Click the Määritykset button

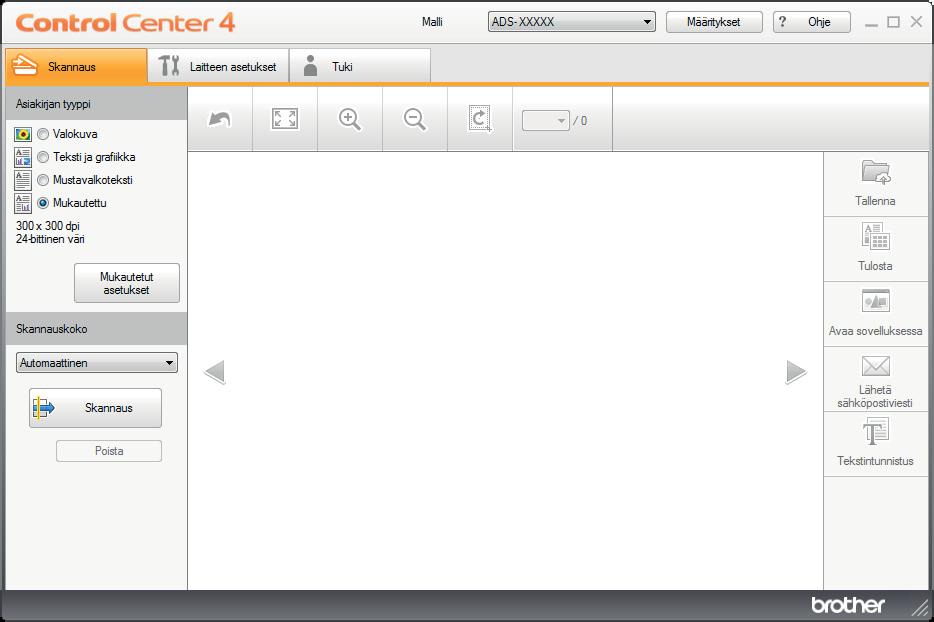click(714, 22)
